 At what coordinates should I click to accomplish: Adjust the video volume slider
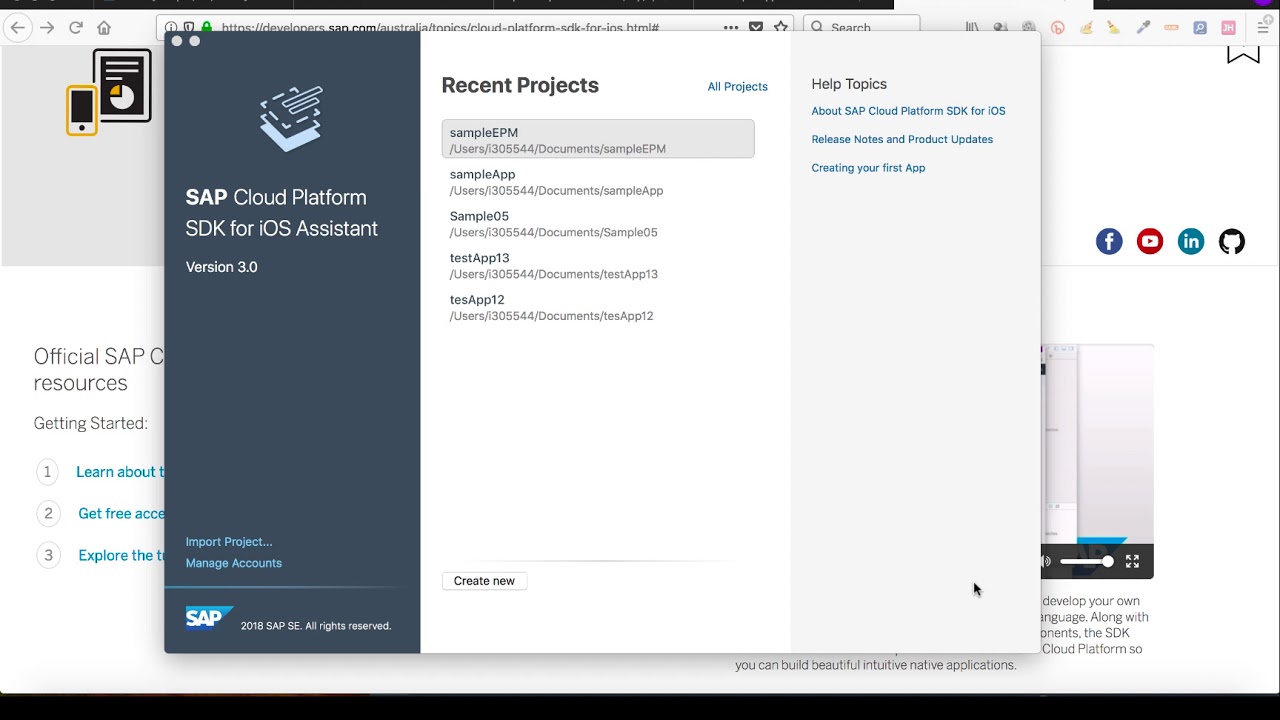(1087, 562)
